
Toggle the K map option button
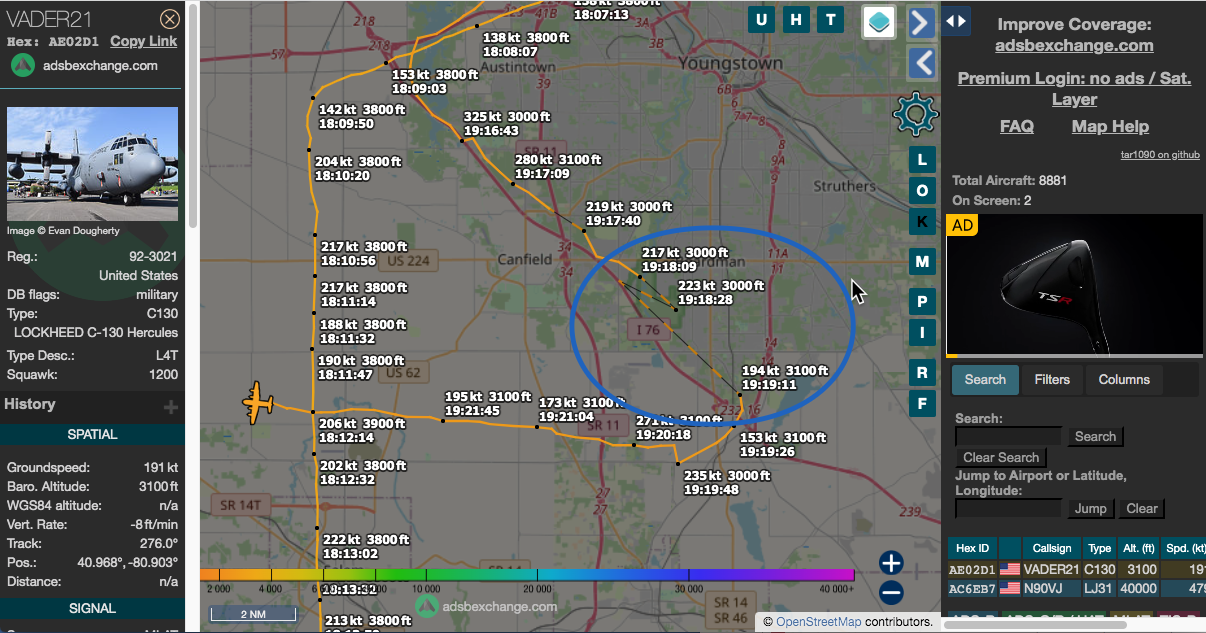(x=922, y=221)
